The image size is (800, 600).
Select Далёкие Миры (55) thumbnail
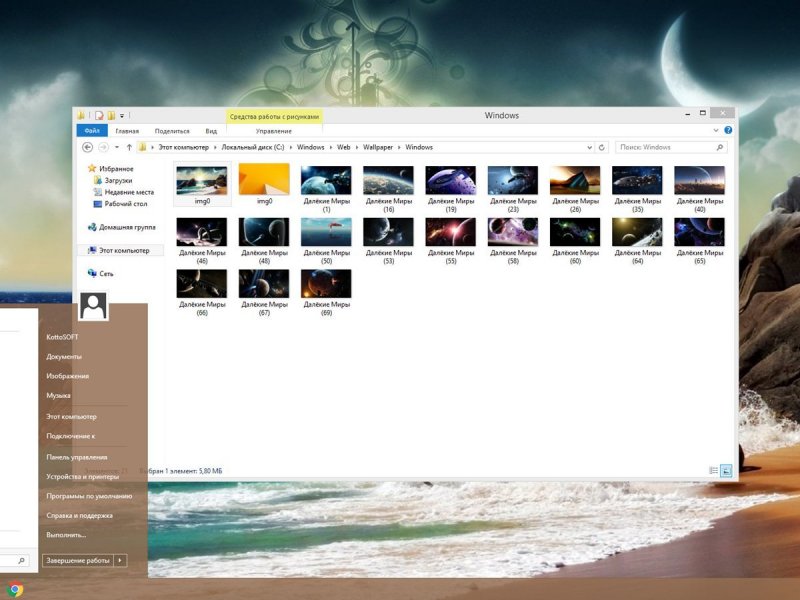(451, 232)
